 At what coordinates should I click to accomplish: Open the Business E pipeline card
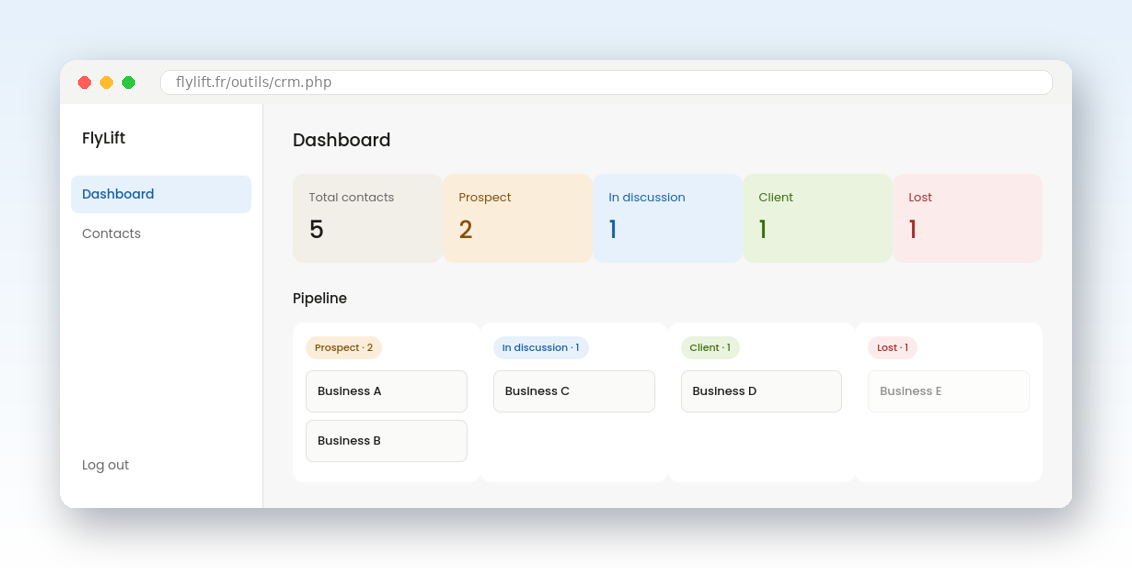[949, 391]
